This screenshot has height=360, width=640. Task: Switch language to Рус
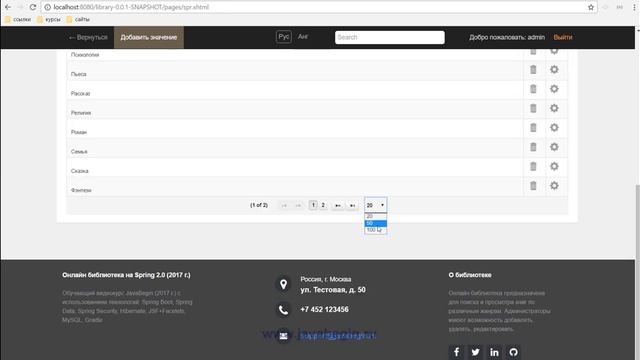(284, 37)
